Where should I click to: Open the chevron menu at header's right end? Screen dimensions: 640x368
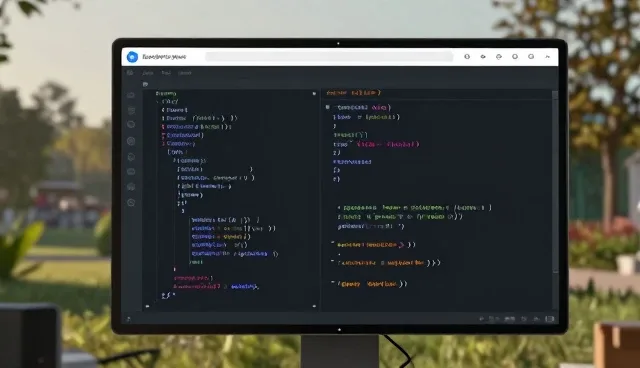coord(547,57)
